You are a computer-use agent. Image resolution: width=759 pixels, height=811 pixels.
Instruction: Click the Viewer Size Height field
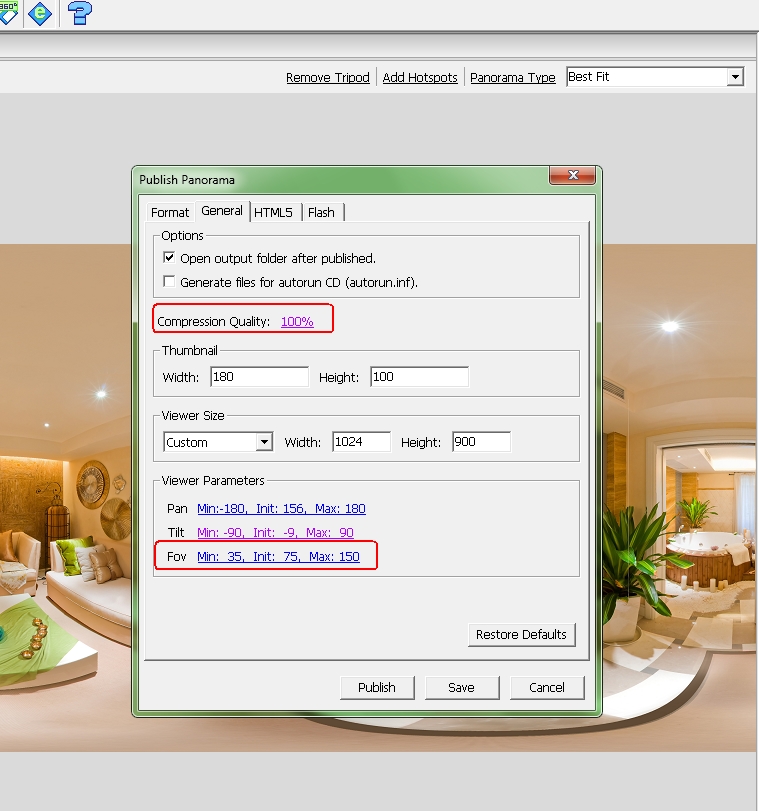pyautogui.click(x=481, y=442)
